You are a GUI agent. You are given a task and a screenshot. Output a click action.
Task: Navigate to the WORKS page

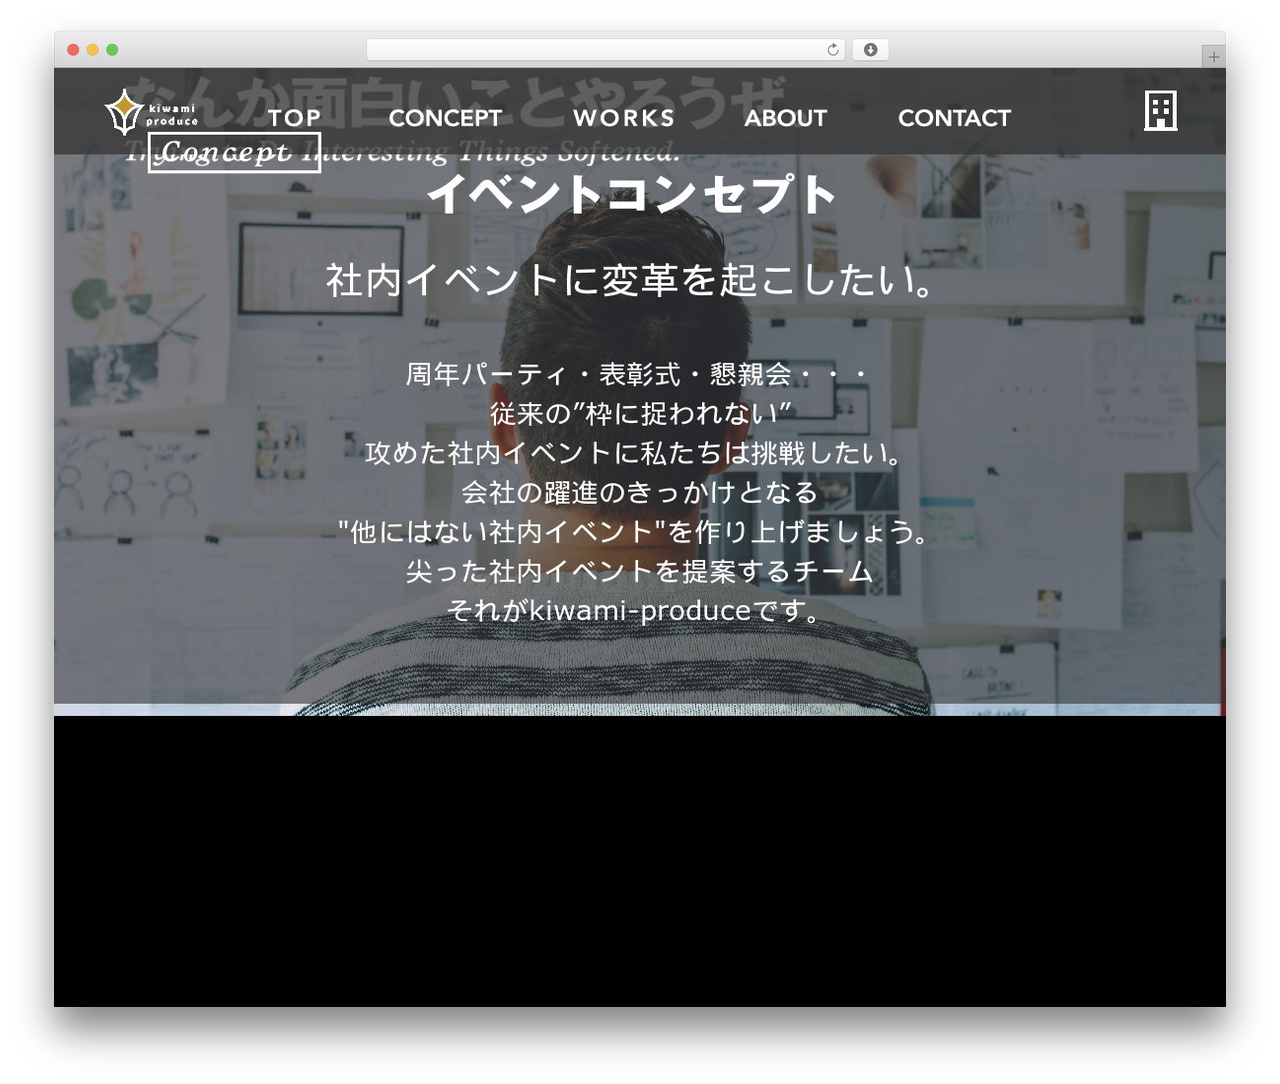point(623,118)
